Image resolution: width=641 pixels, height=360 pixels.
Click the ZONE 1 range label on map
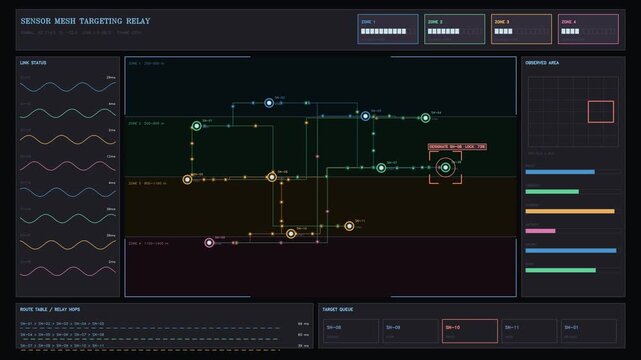tap(146, 64)
